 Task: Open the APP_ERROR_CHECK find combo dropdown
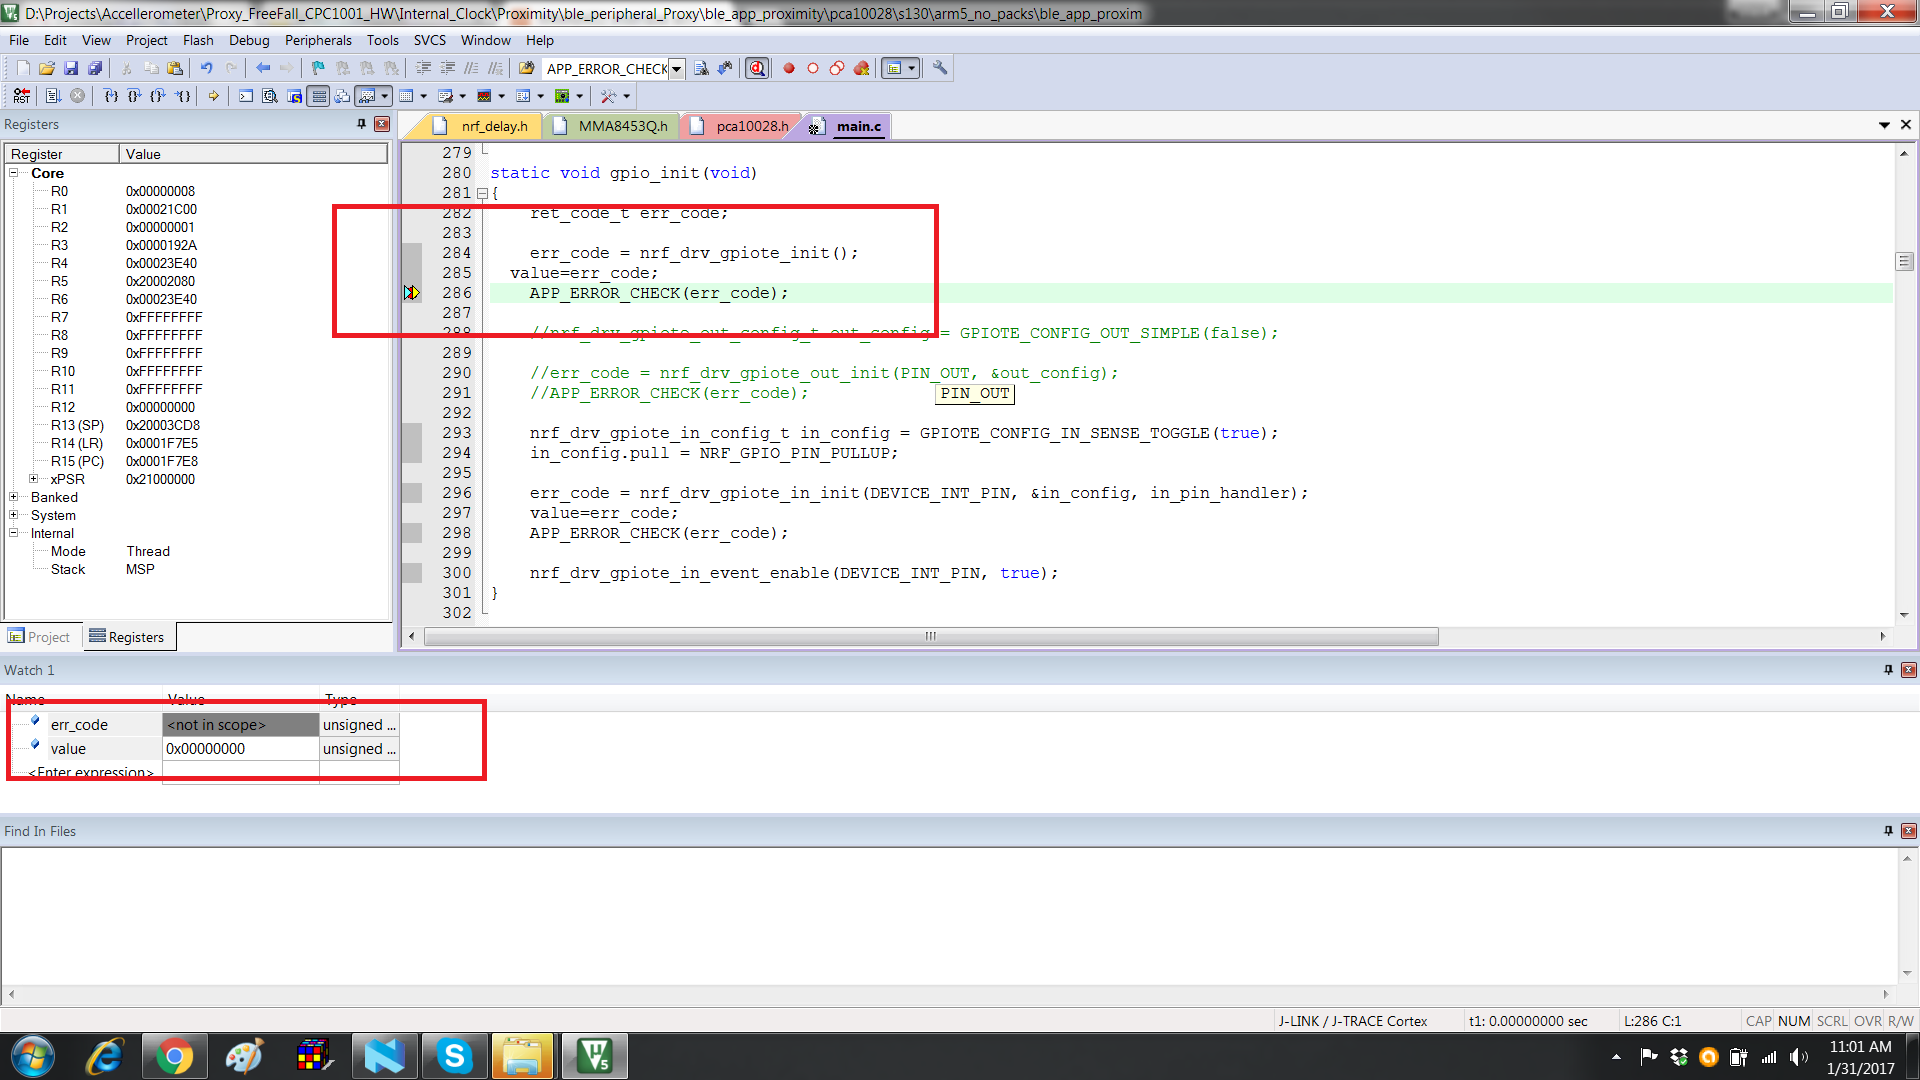677,69
